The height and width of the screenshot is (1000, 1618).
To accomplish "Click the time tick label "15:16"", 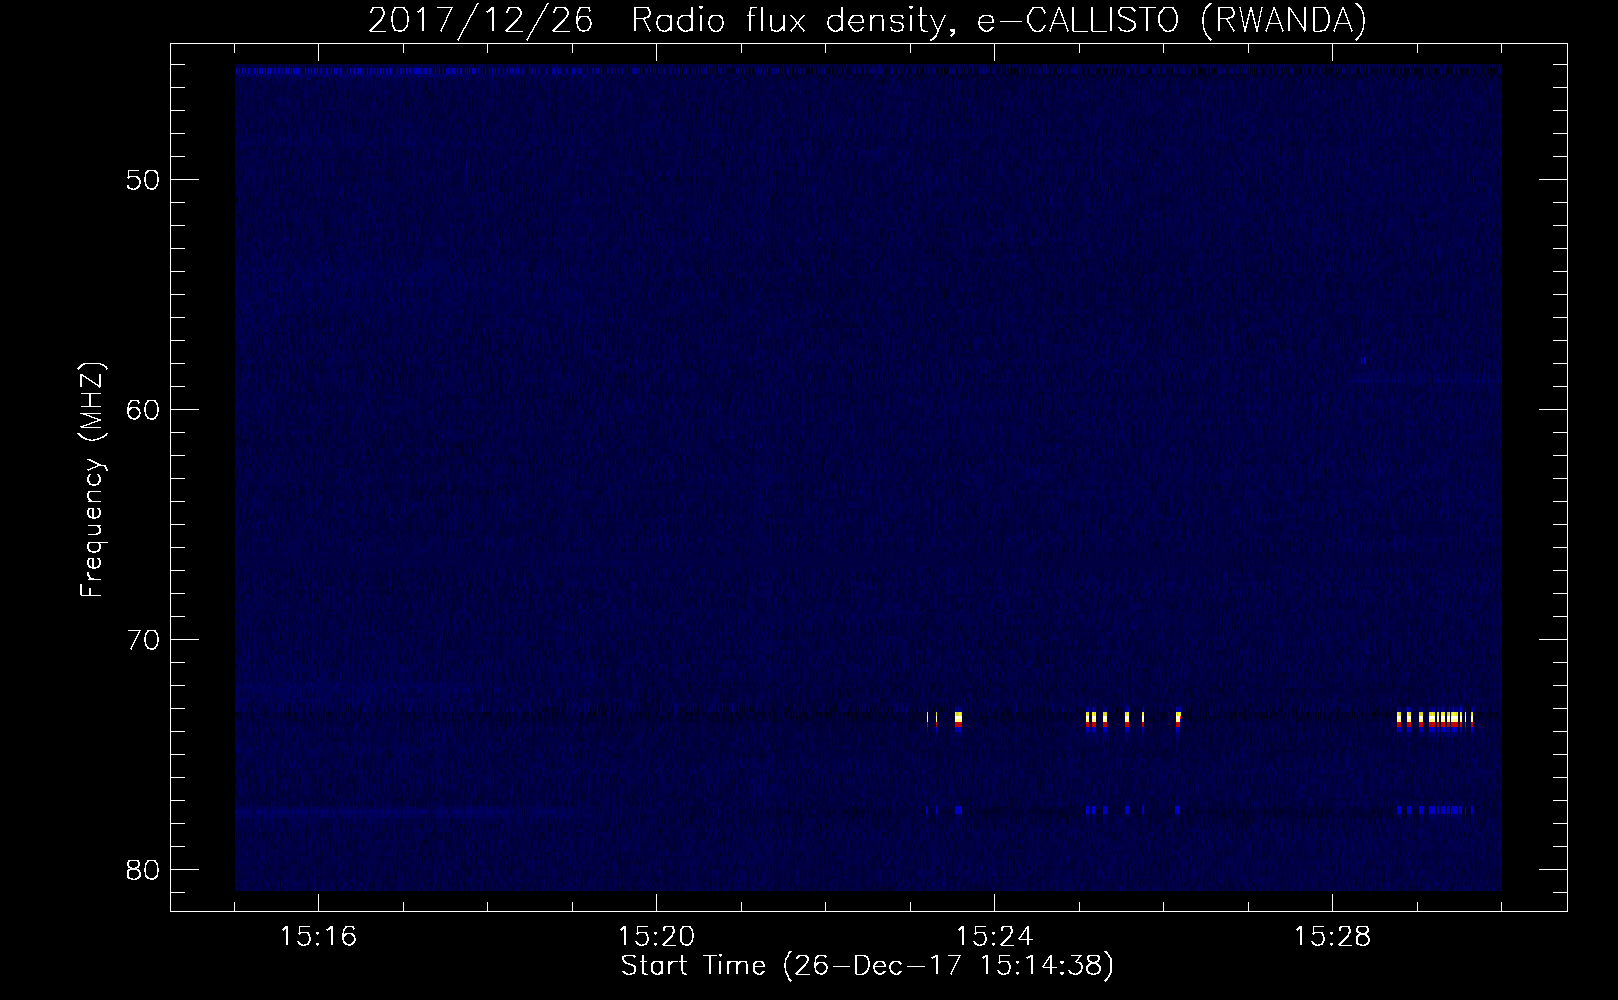I will (319, 937).
